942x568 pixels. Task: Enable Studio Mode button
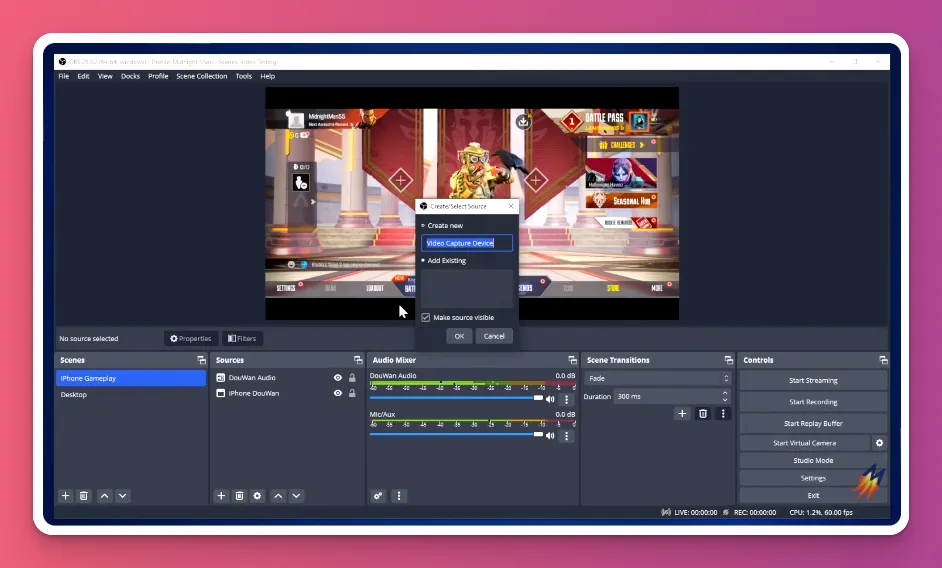[813, 460]
